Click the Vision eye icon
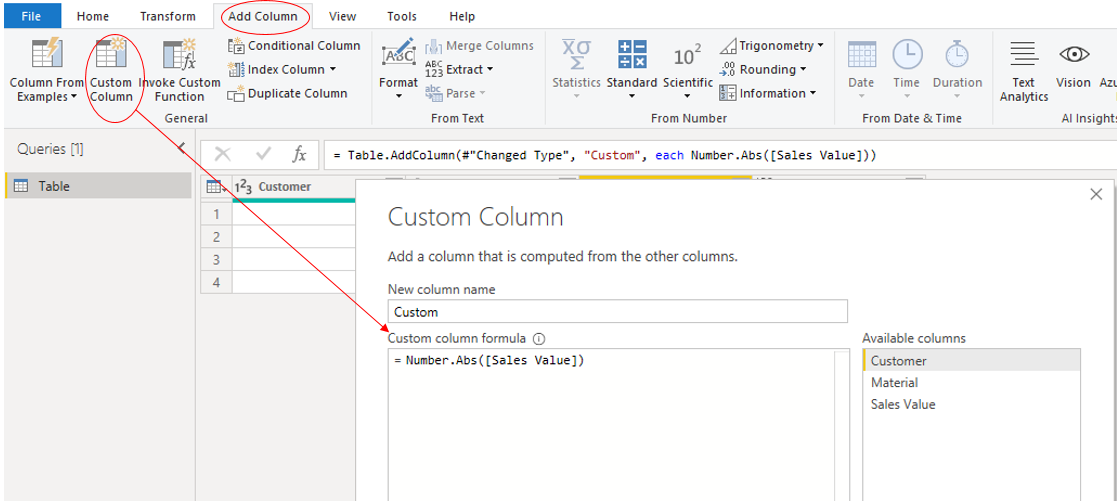 1074,54
